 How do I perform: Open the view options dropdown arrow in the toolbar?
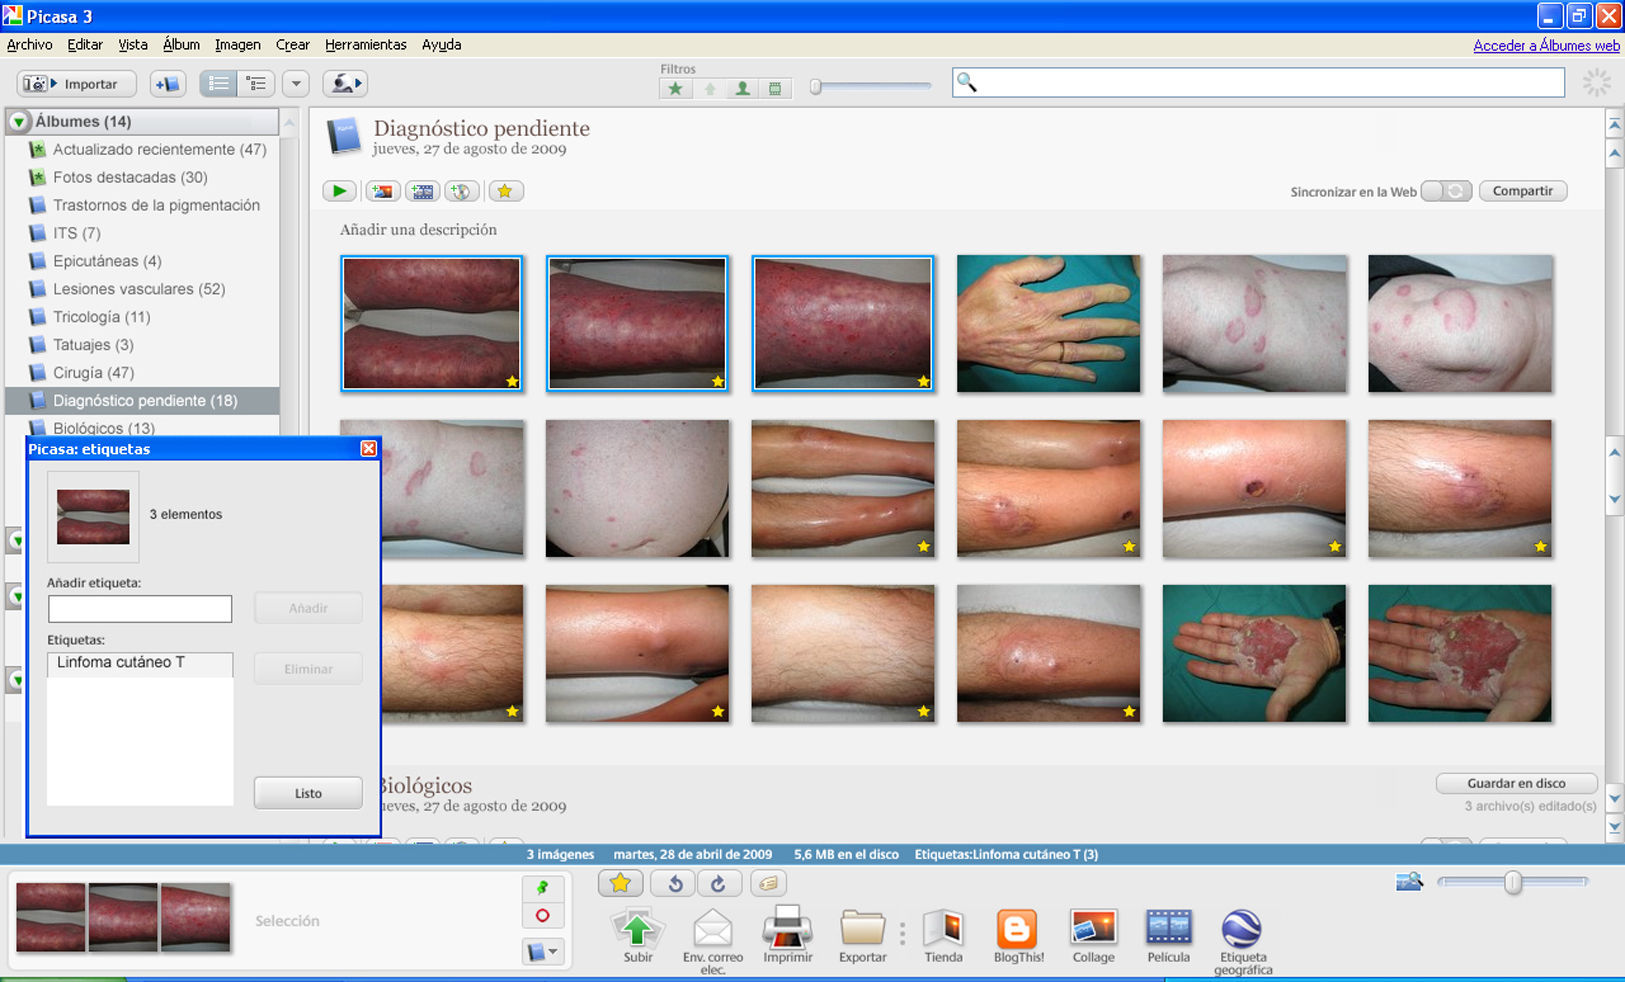(295, 84)
